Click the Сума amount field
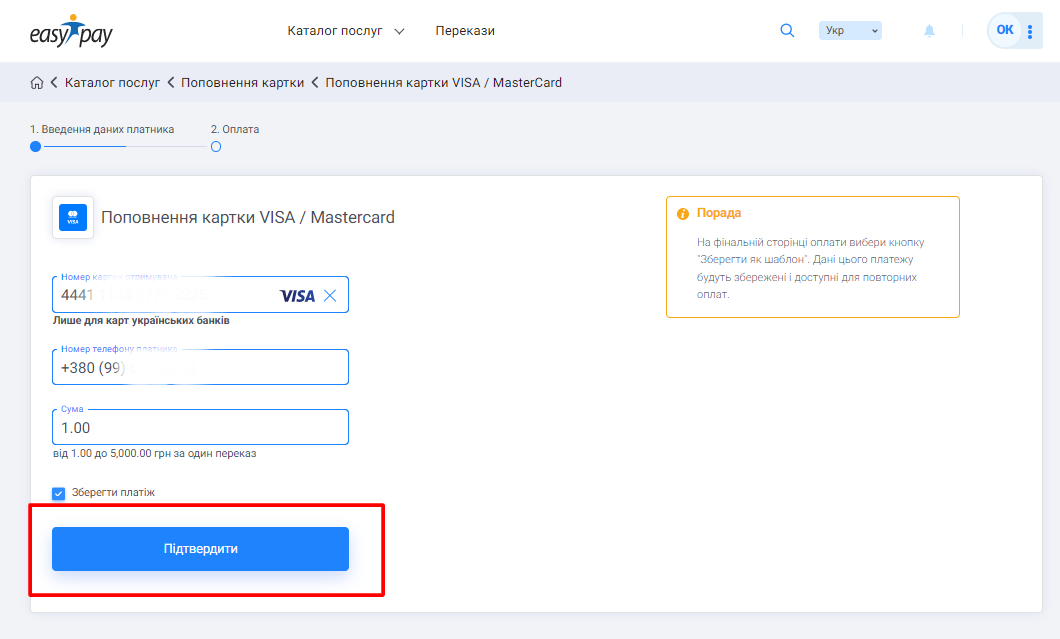The width and height of the screenshot is (1060, 639). click(200, 428)
